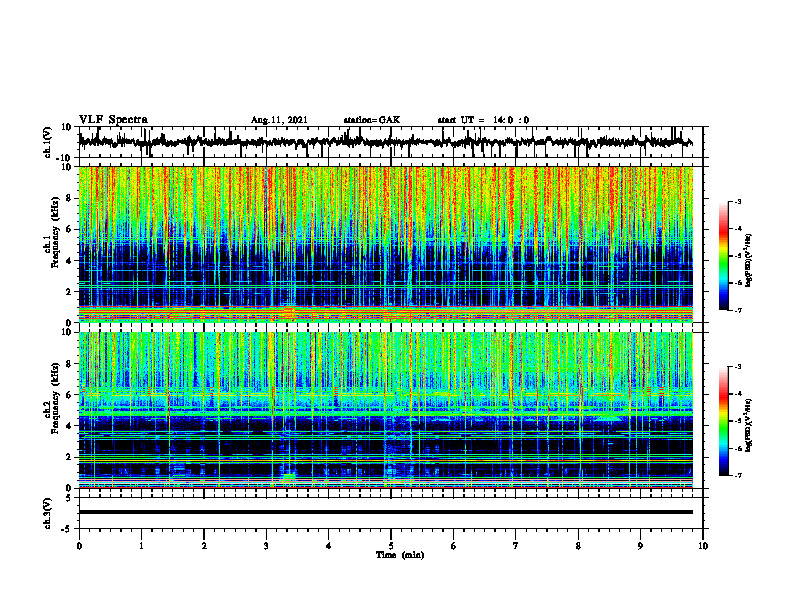Image resolution: width=792 pixels, height=612 pixels.
Task: Click the "ch.3(V)" axis label
Action: [47, 513]
